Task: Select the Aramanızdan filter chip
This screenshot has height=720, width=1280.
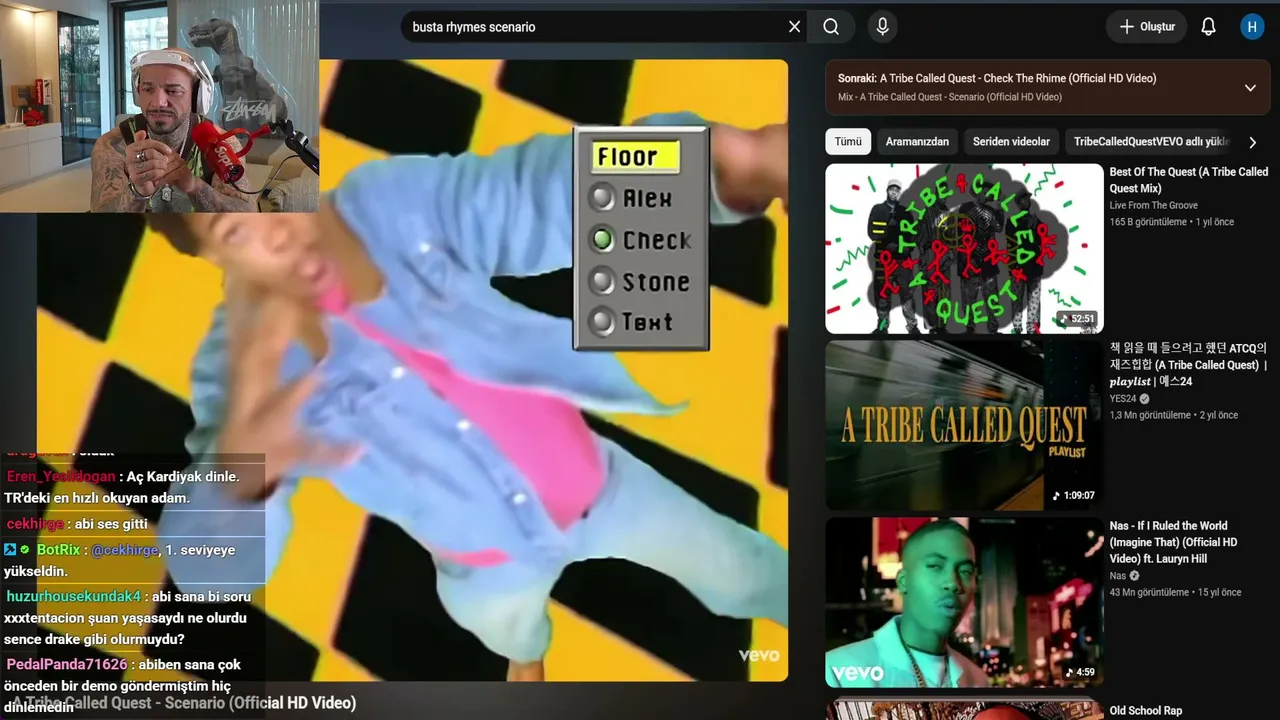Action: [x=917, y=142]
